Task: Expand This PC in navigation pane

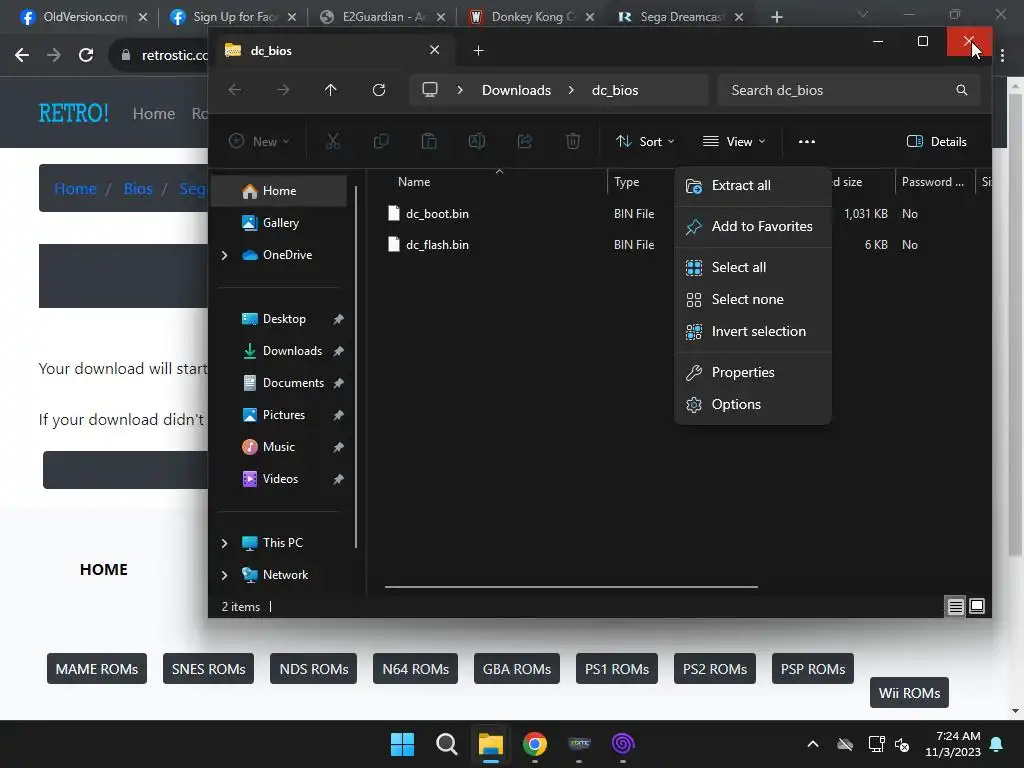Action: pyautogui.click(x=225, y=543)
